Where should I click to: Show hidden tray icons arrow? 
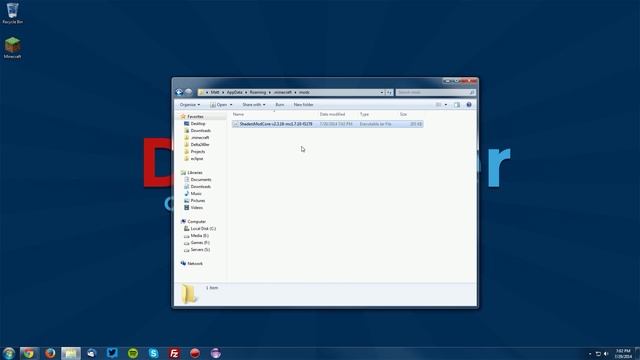tap(590, 353)
